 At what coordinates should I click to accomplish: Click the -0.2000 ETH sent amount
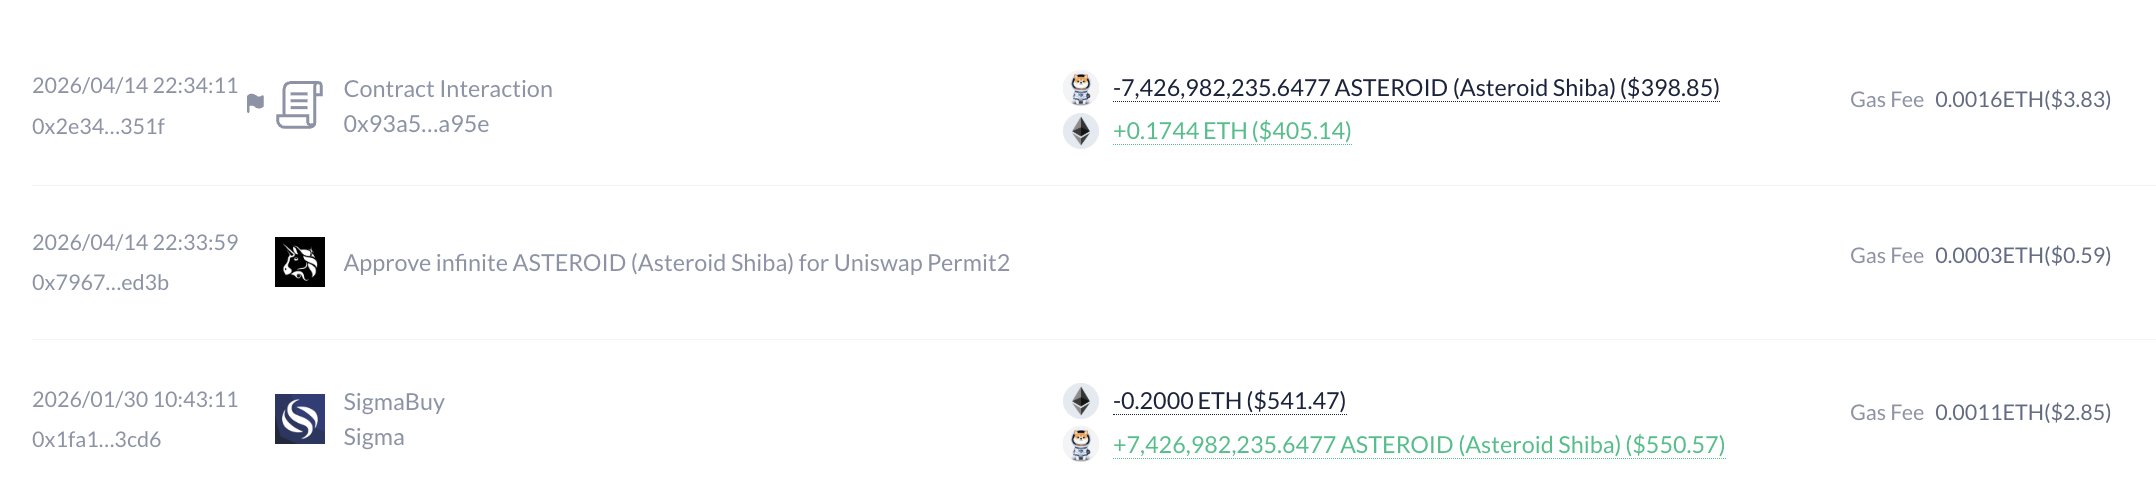1229,401
